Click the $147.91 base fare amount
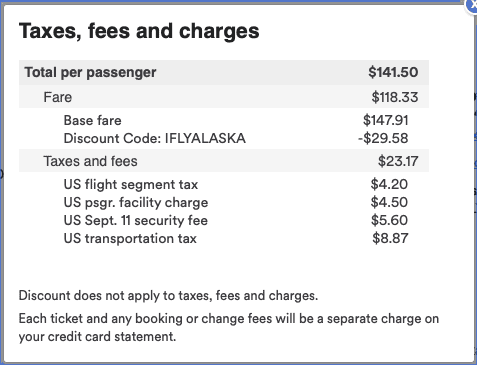 point(385,120)
